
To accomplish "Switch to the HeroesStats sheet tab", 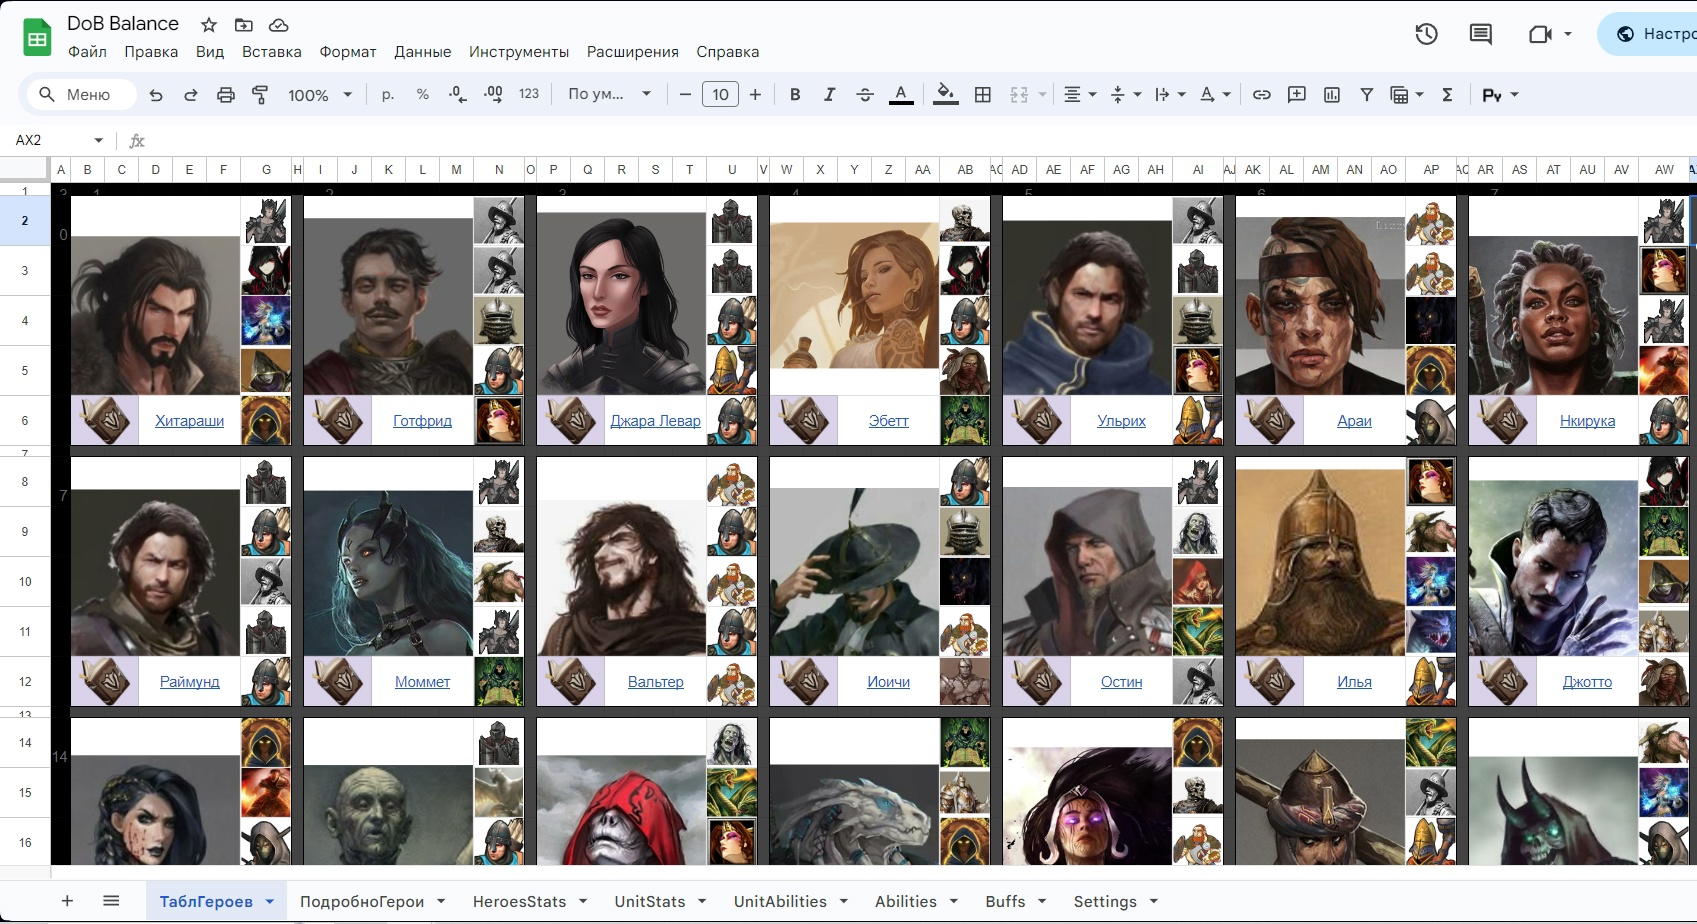I will pos(519,902).
